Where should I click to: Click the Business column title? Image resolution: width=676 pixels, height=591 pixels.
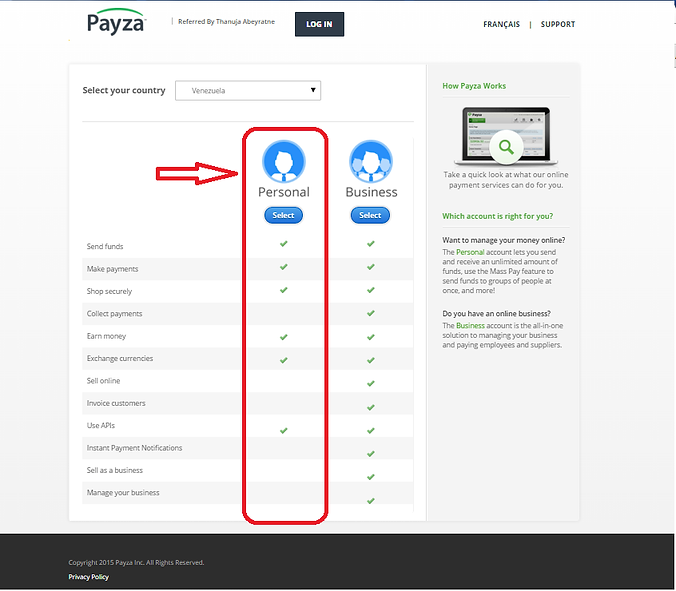click(x=371, y=192)
